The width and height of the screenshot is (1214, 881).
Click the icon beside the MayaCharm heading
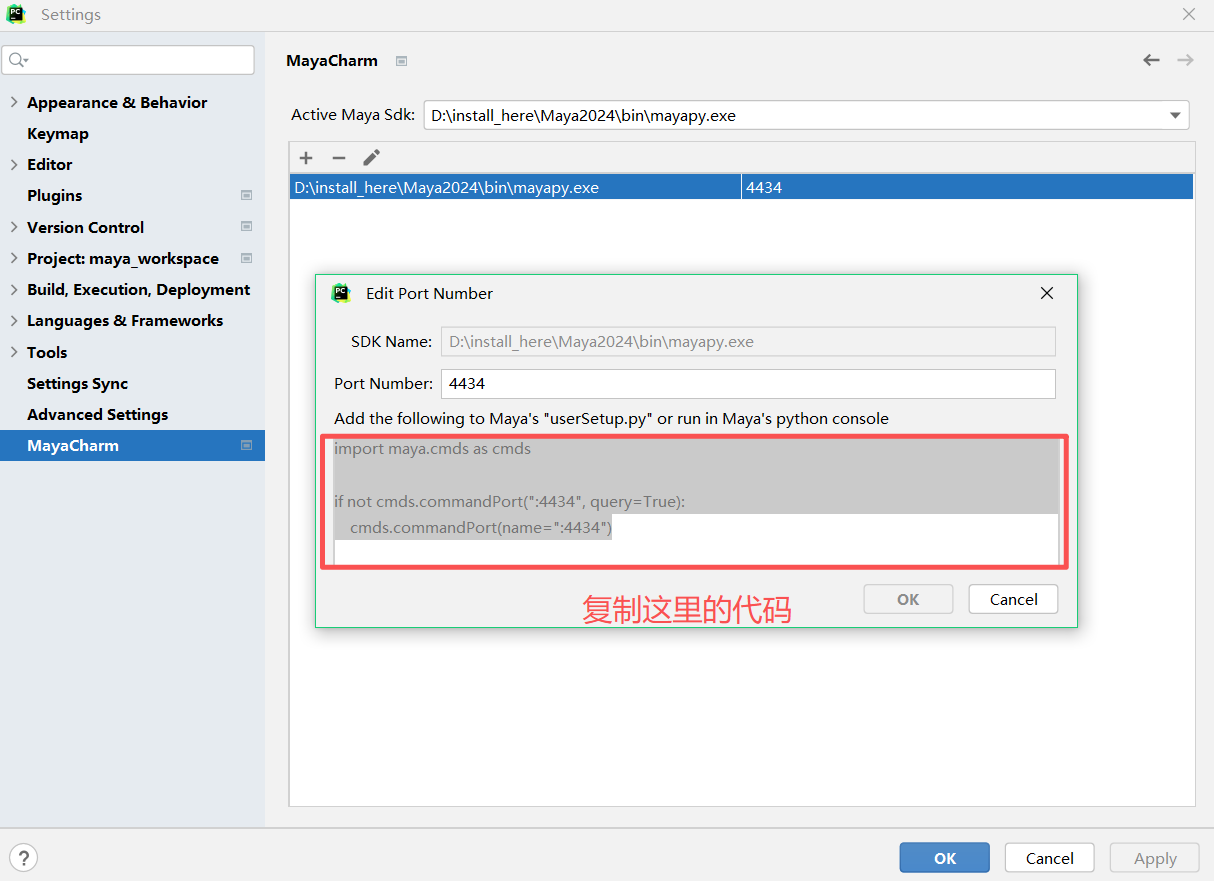pos(401,61)
